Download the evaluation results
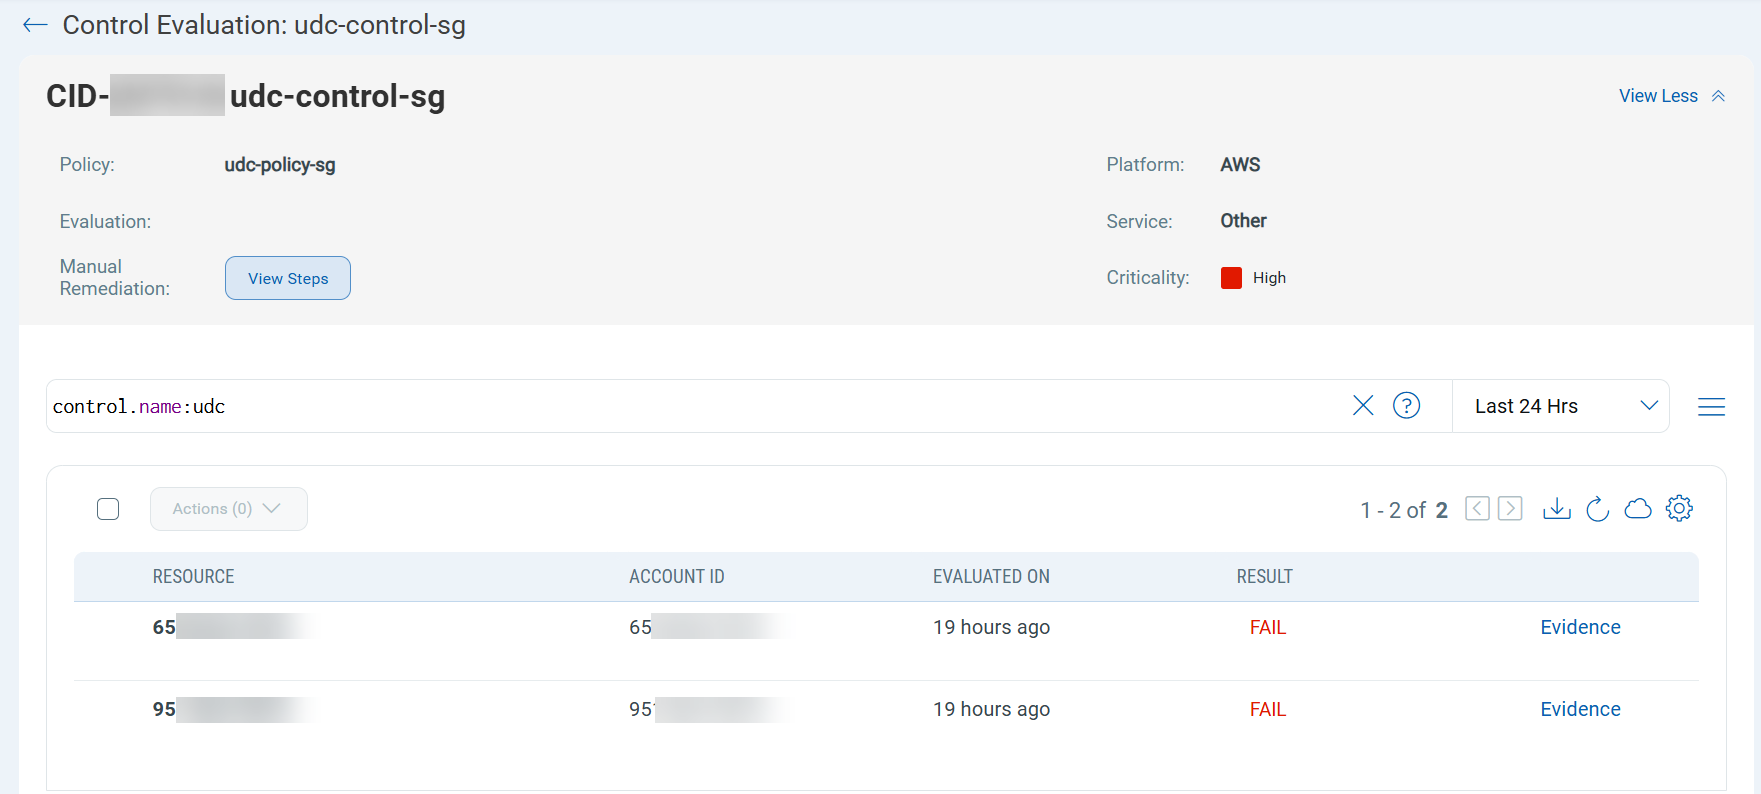This screenshot has width=1761, height=794. 1557,509
